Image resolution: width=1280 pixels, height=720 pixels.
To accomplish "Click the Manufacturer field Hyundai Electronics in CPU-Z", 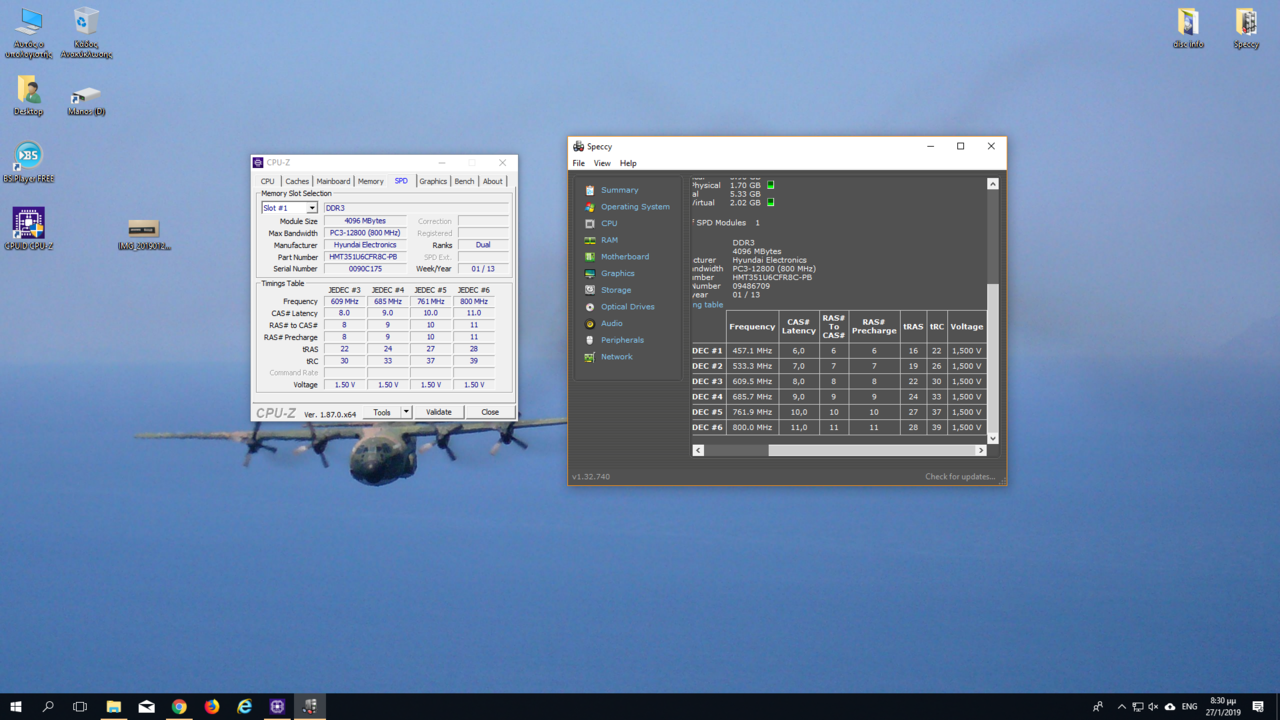I will [364, 245].
